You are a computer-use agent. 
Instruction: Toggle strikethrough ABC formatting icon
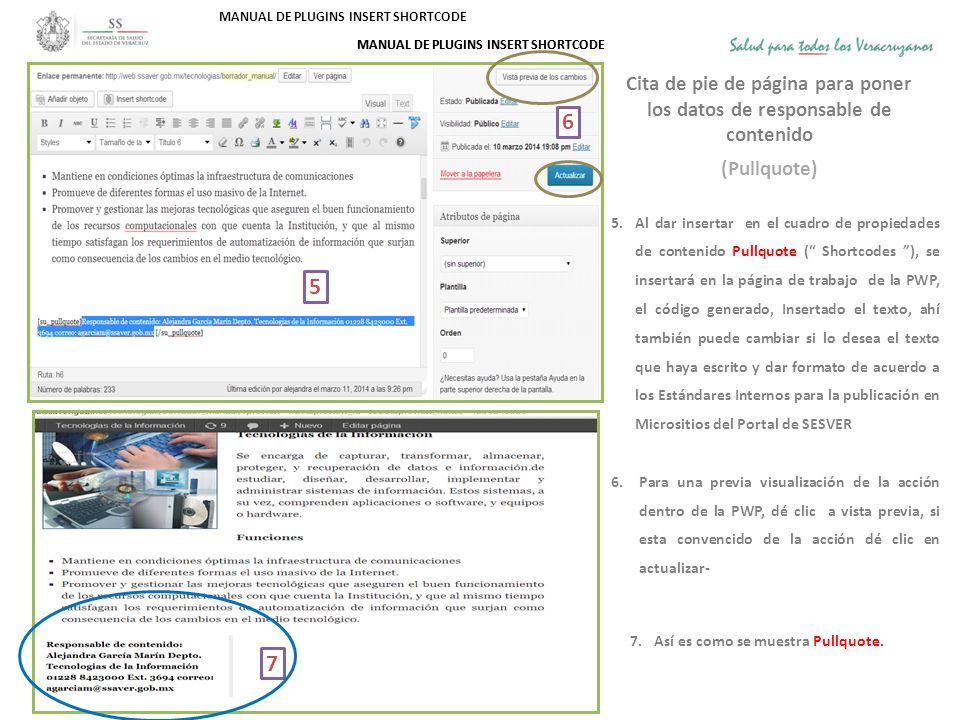[x=77, y=123]
